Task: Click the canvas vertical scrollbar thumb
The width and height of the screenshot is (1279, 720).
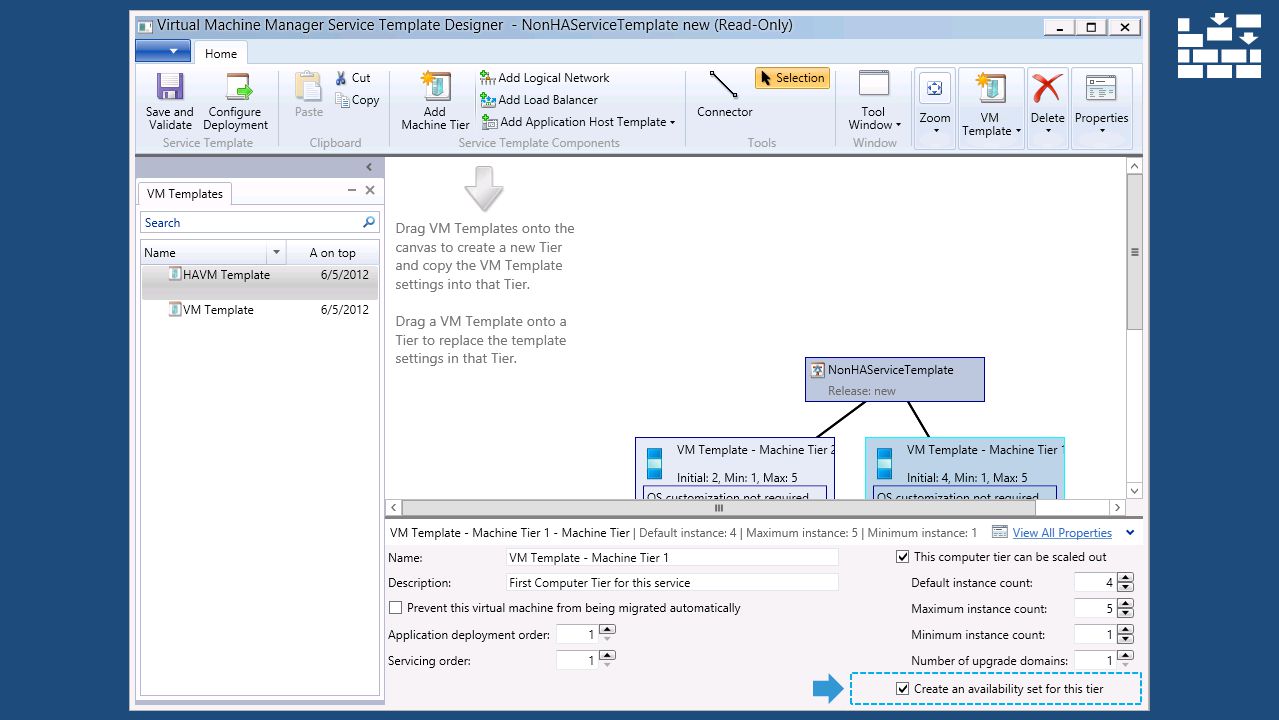Action: click(x=1135, y=252)
